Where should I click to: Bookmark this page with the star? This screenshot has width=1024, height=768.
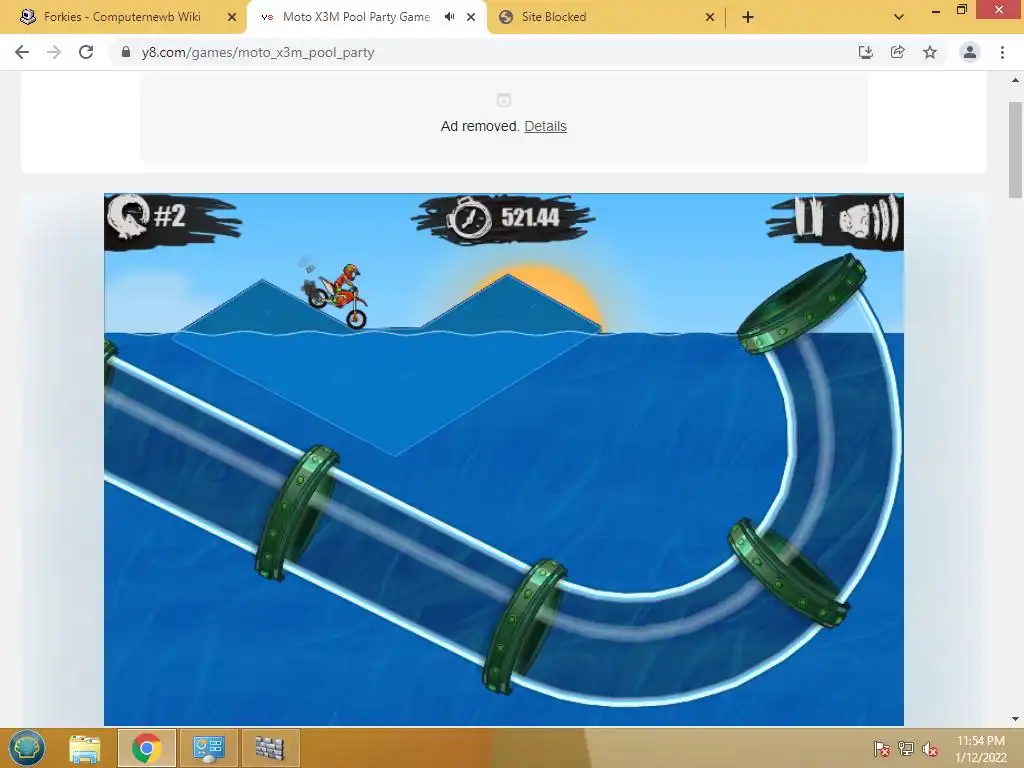point(930,52)
